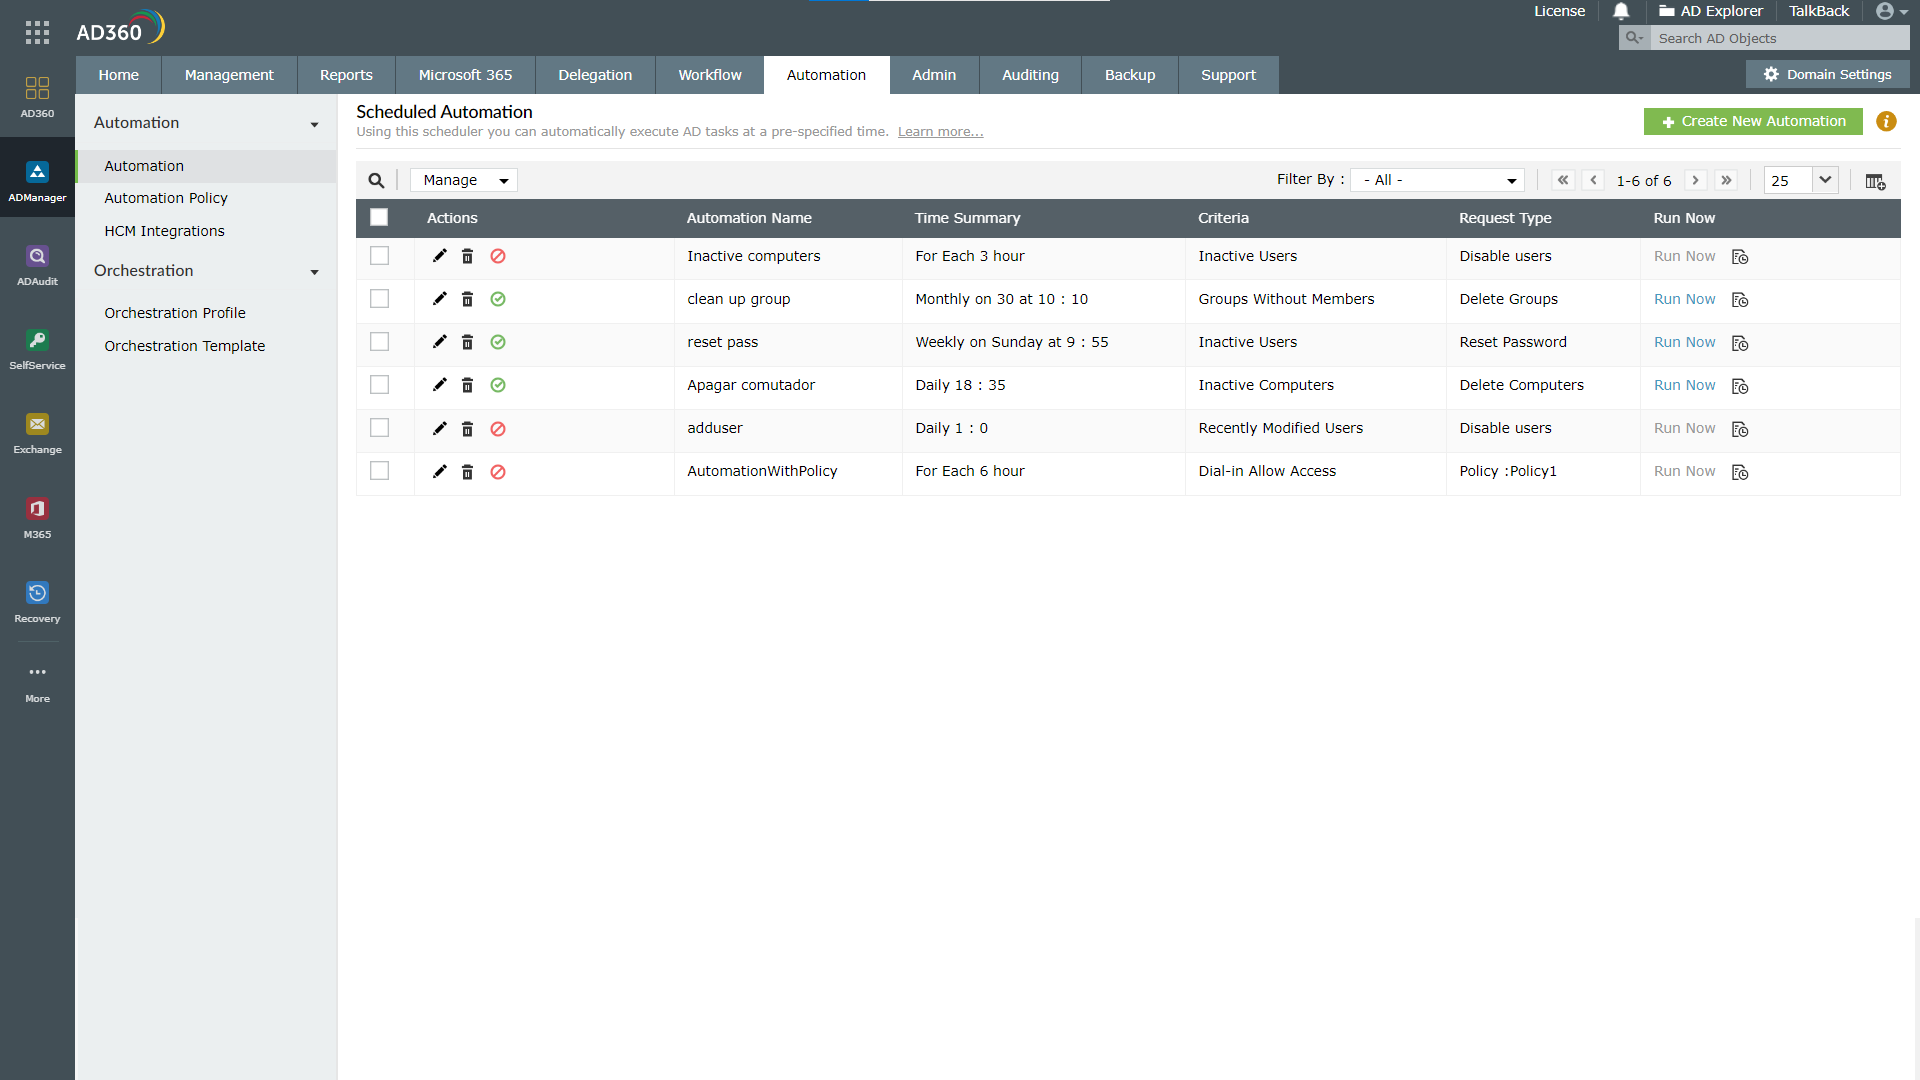Disable the Apagar comutador automation
This screenshot has height=1080, width=1920.
498,385
